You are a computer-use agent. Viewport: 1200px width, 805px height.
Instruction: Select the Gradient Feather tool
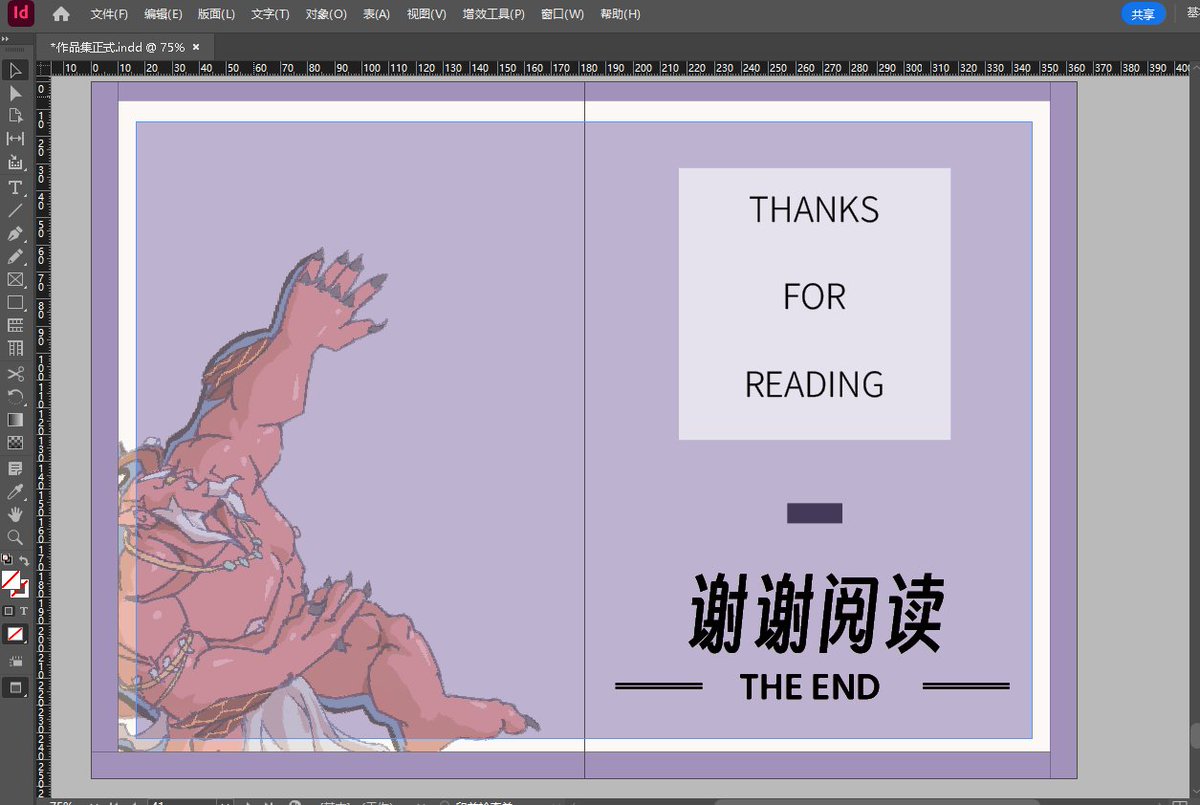pos(15,442)
